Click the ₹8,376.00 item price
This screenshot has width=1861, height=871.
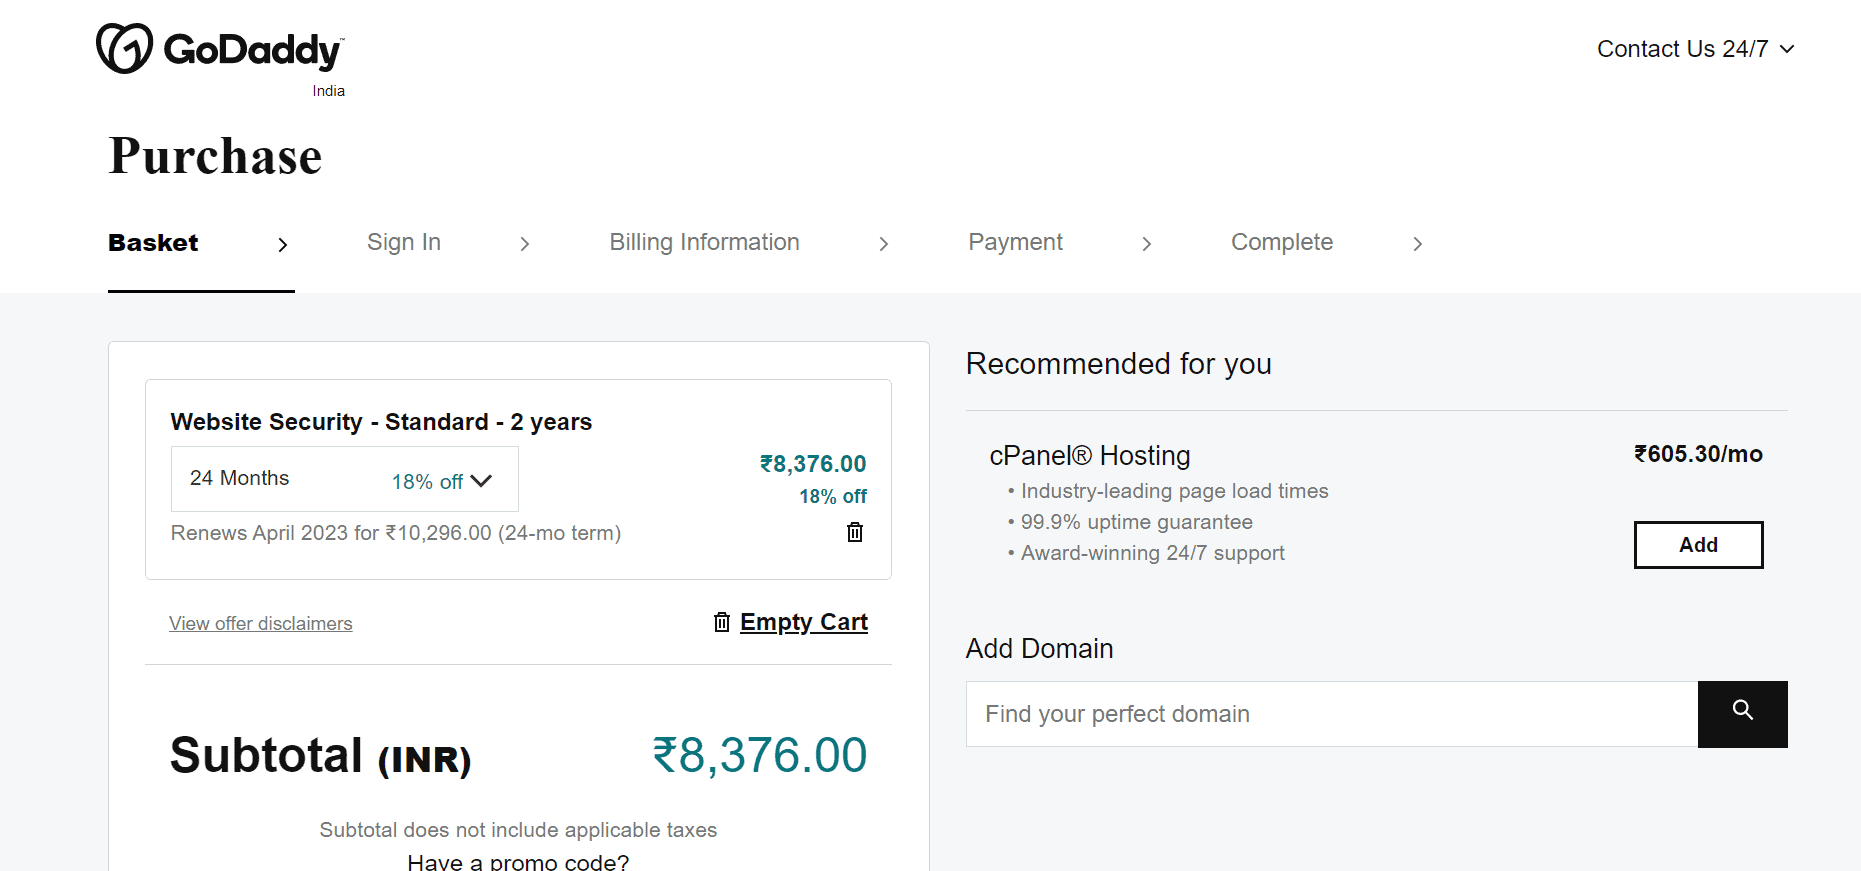[x=813, y=464]
